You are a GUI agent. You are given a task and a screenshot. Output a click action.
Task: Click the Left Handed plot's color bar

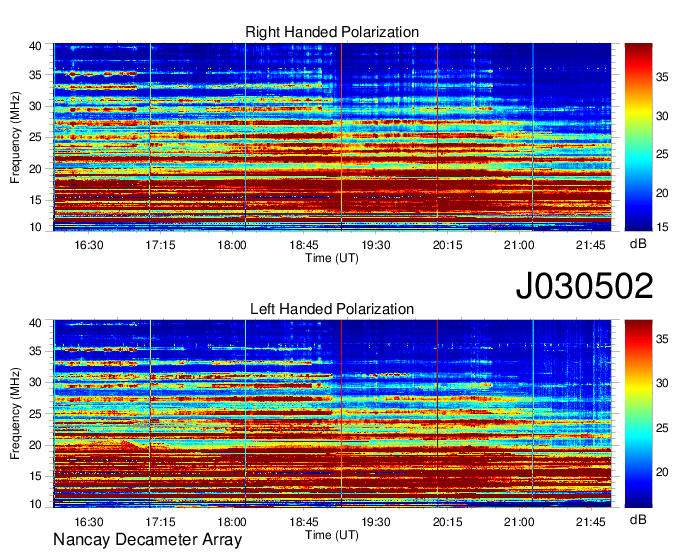coord(638,414)
